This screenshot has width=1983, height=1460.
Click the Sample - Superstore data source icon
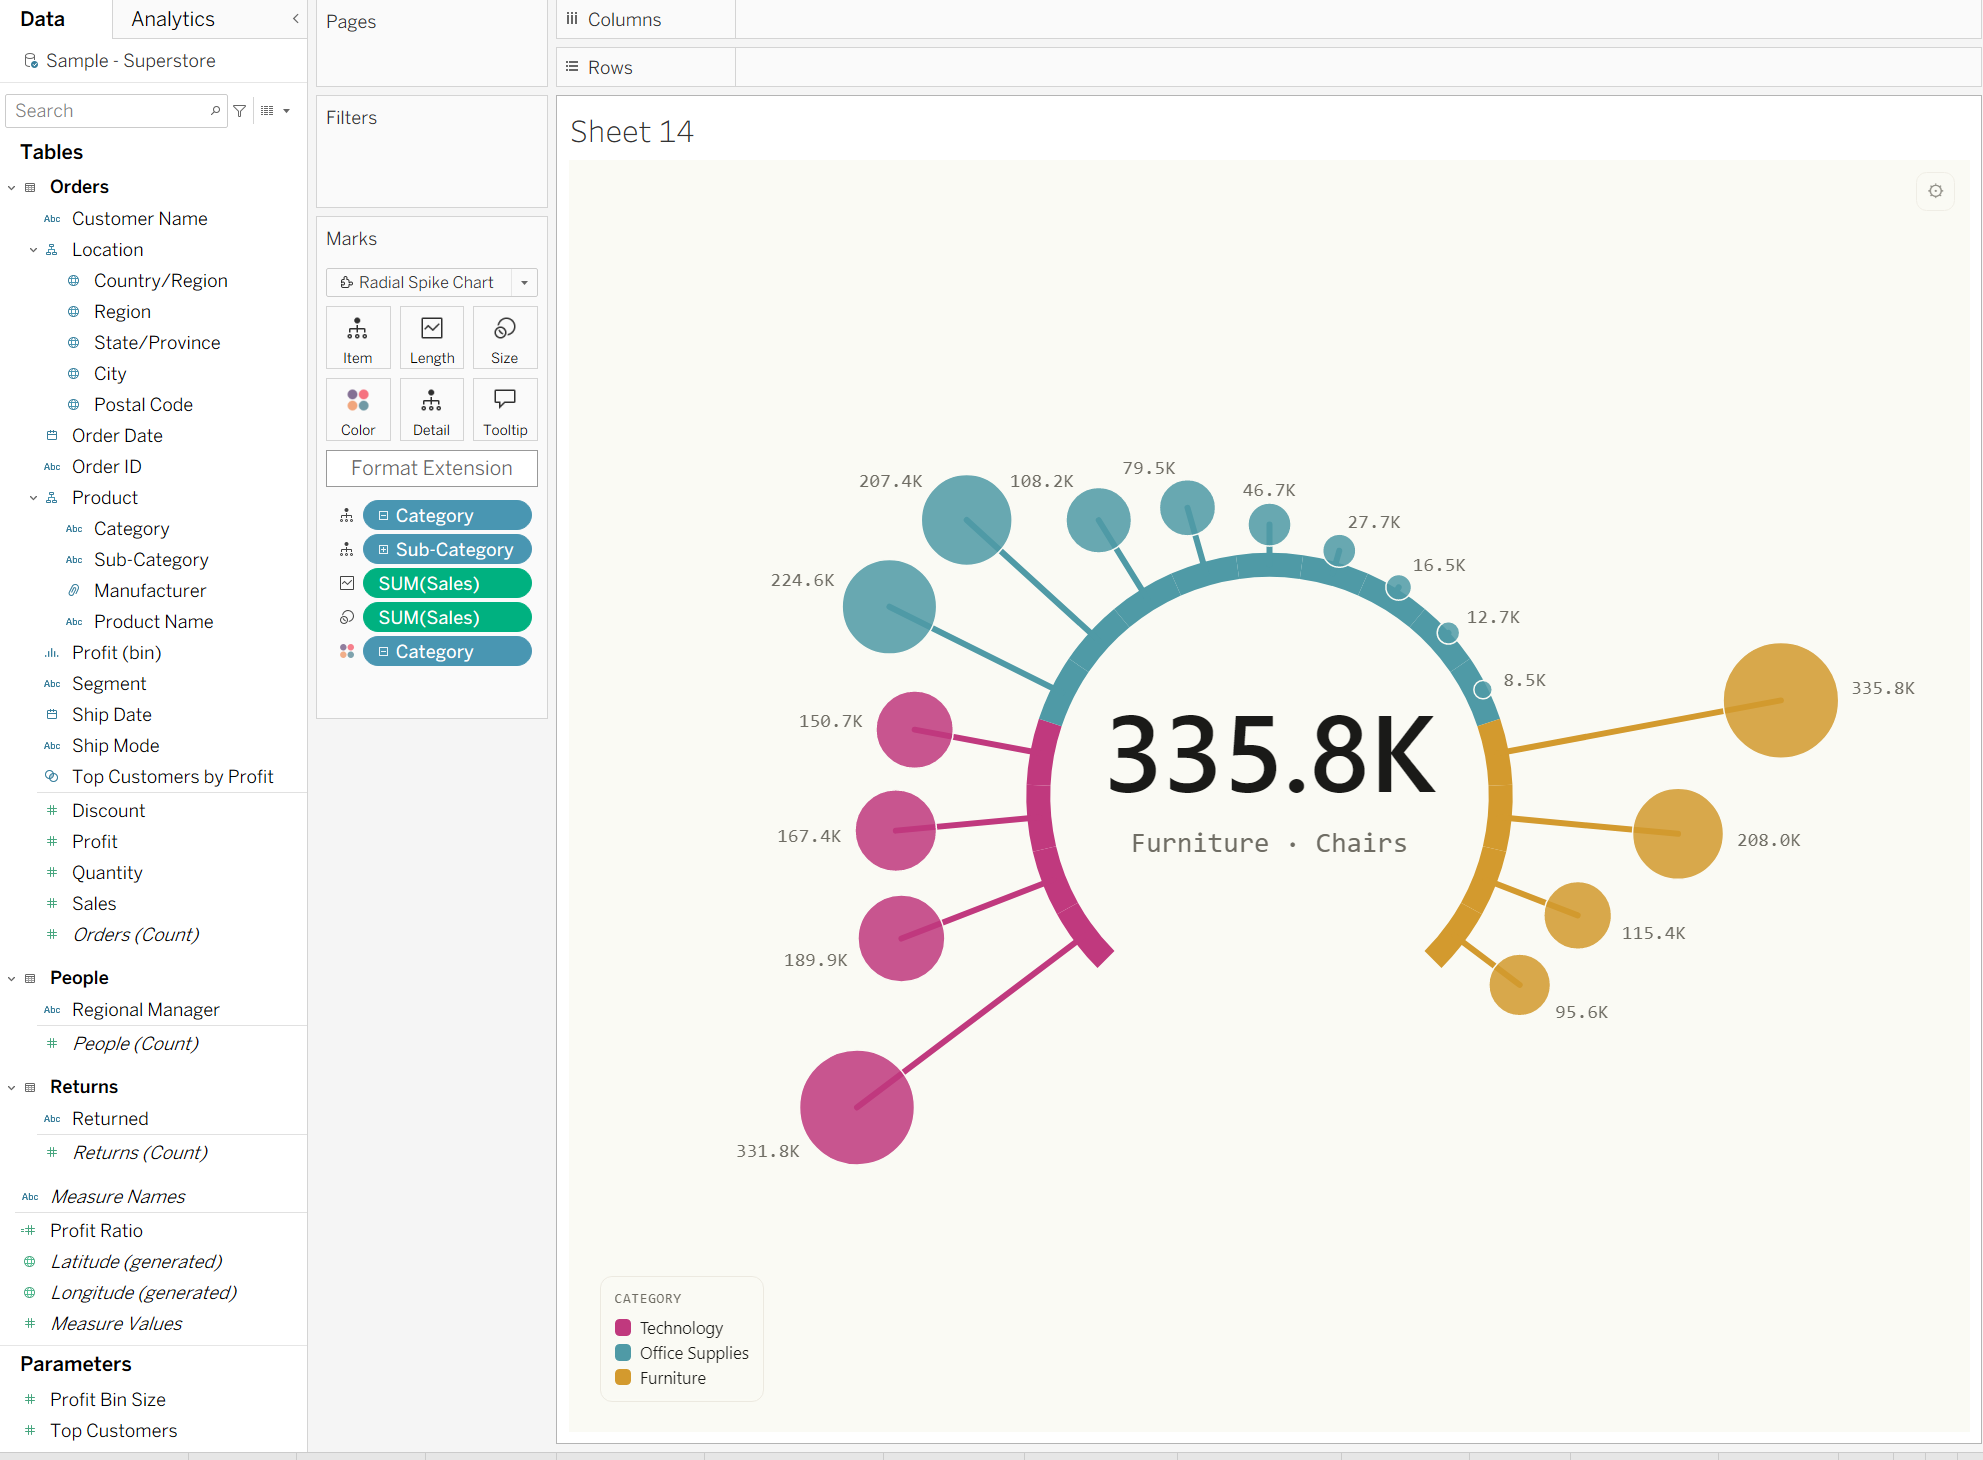pyautogui.click(x=31, y=61)
